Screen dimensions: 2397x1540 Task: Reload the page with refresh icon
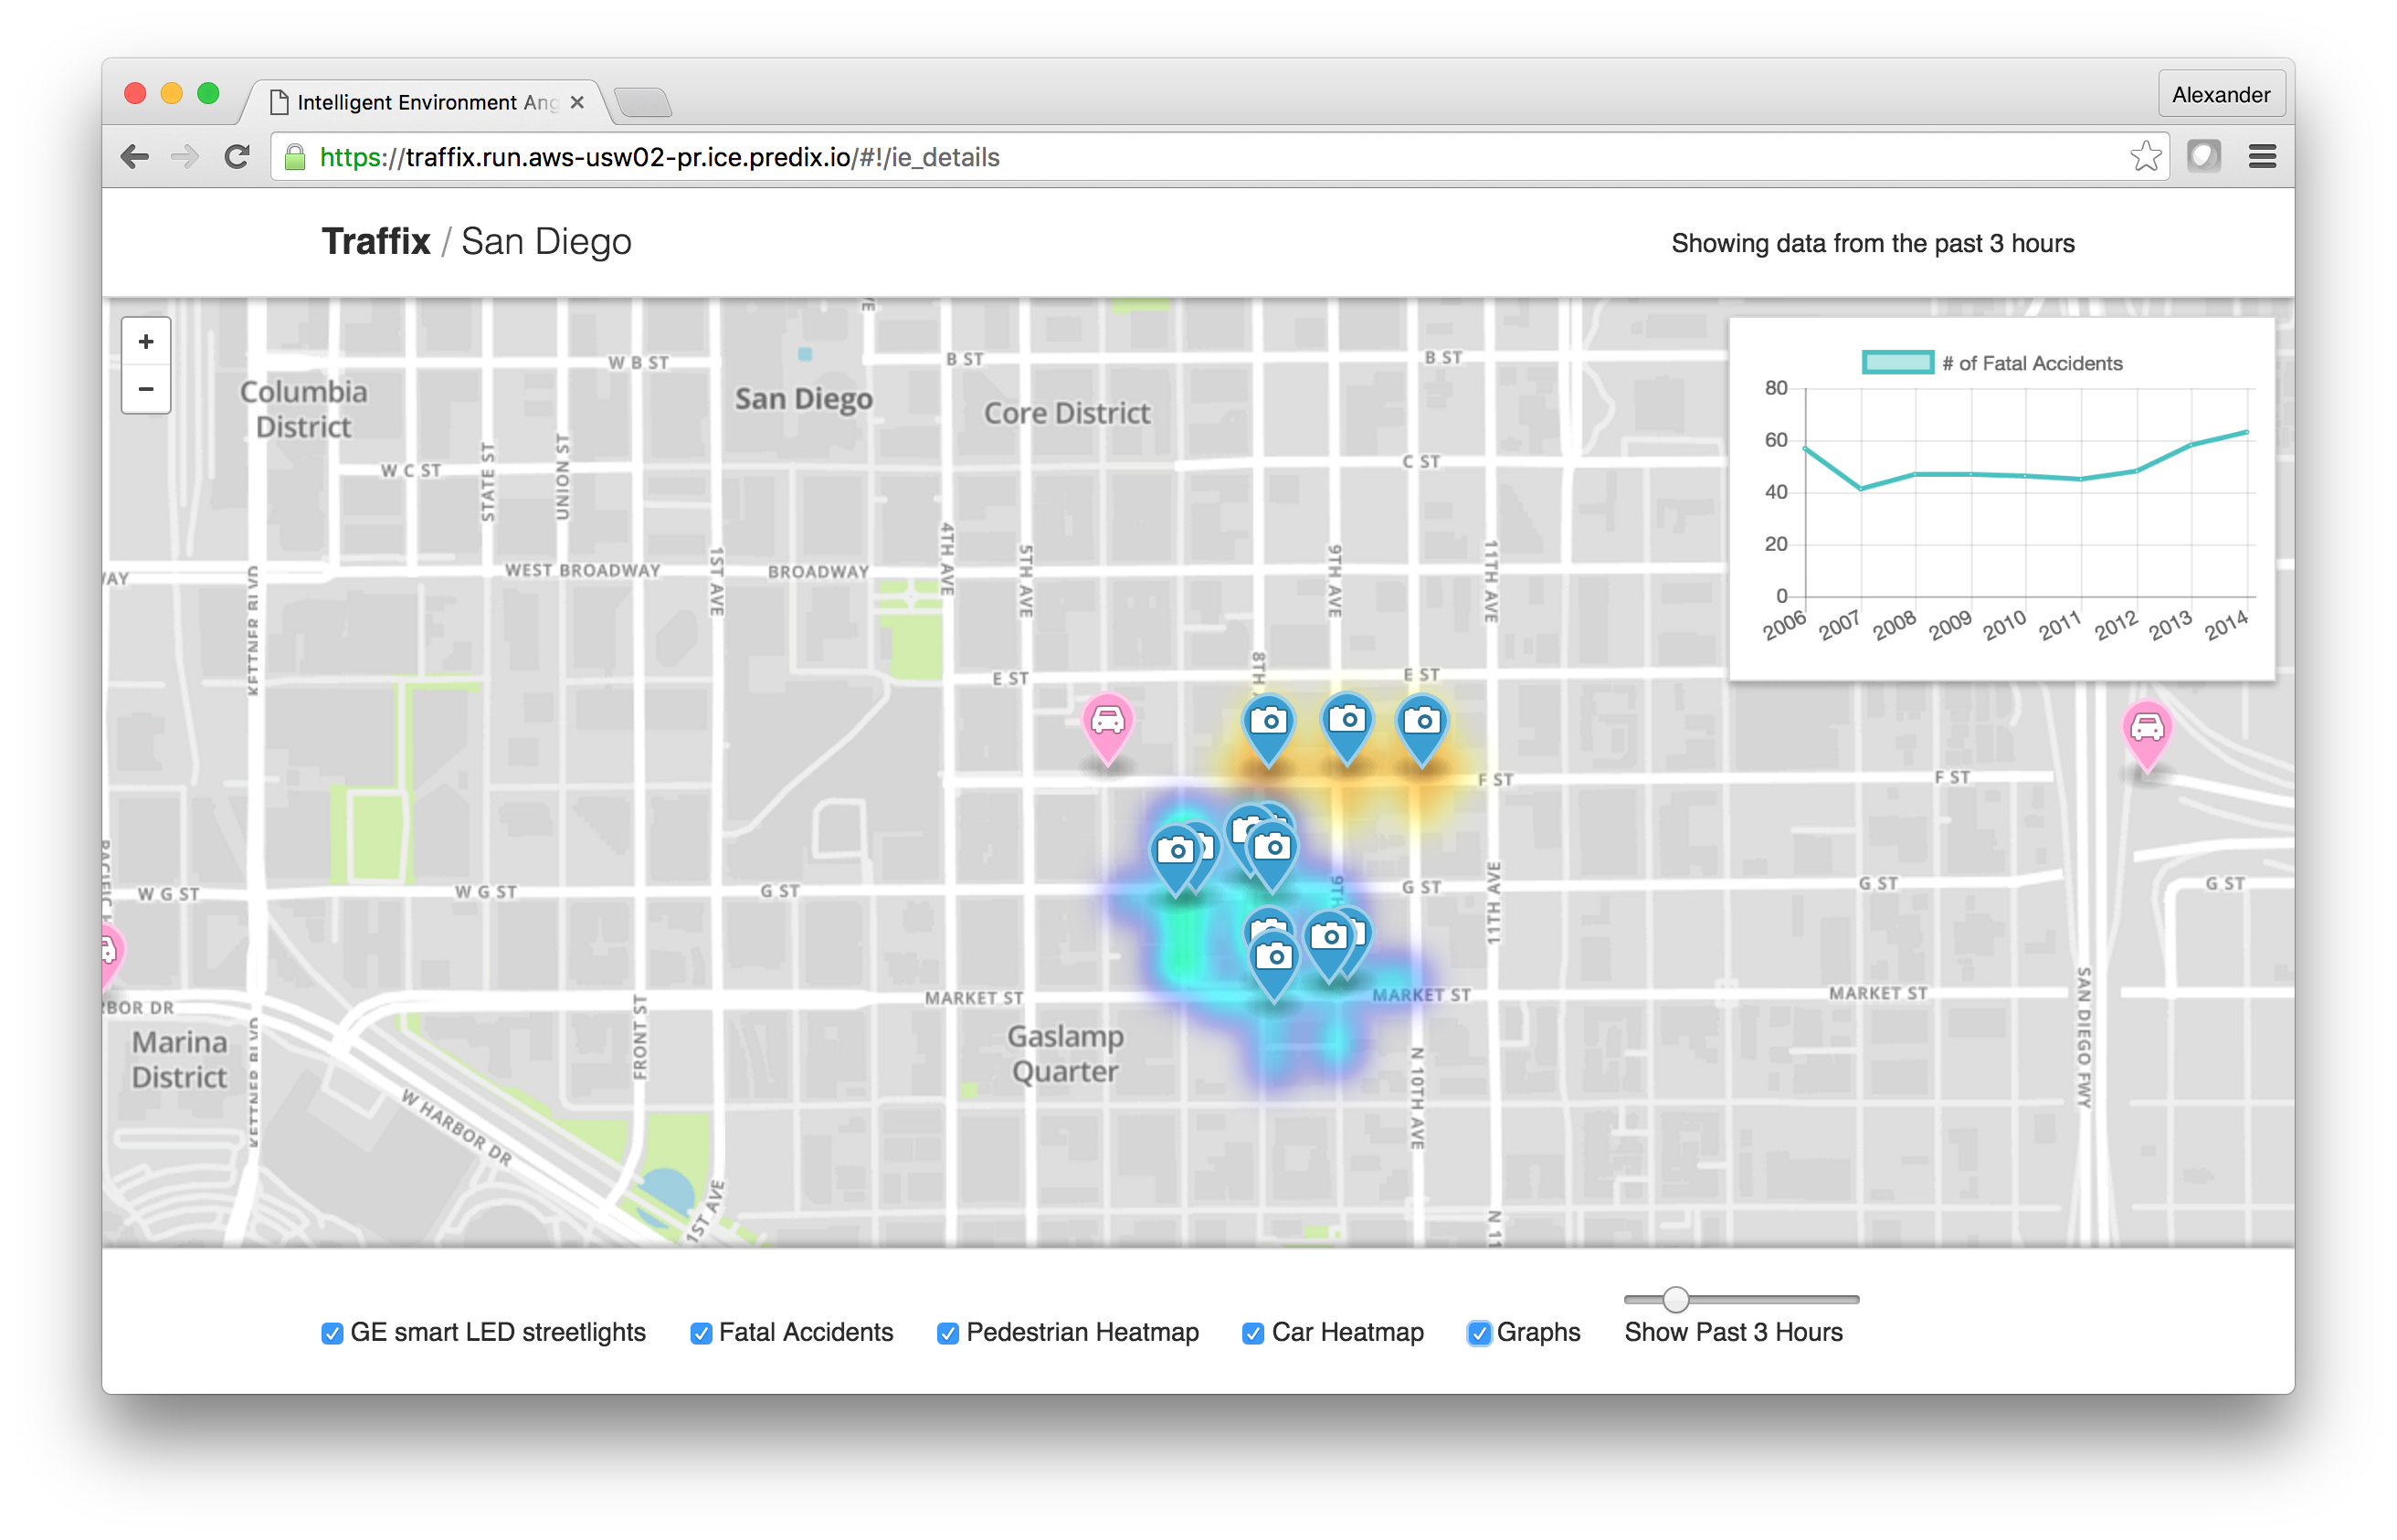[x=237, y=157]
